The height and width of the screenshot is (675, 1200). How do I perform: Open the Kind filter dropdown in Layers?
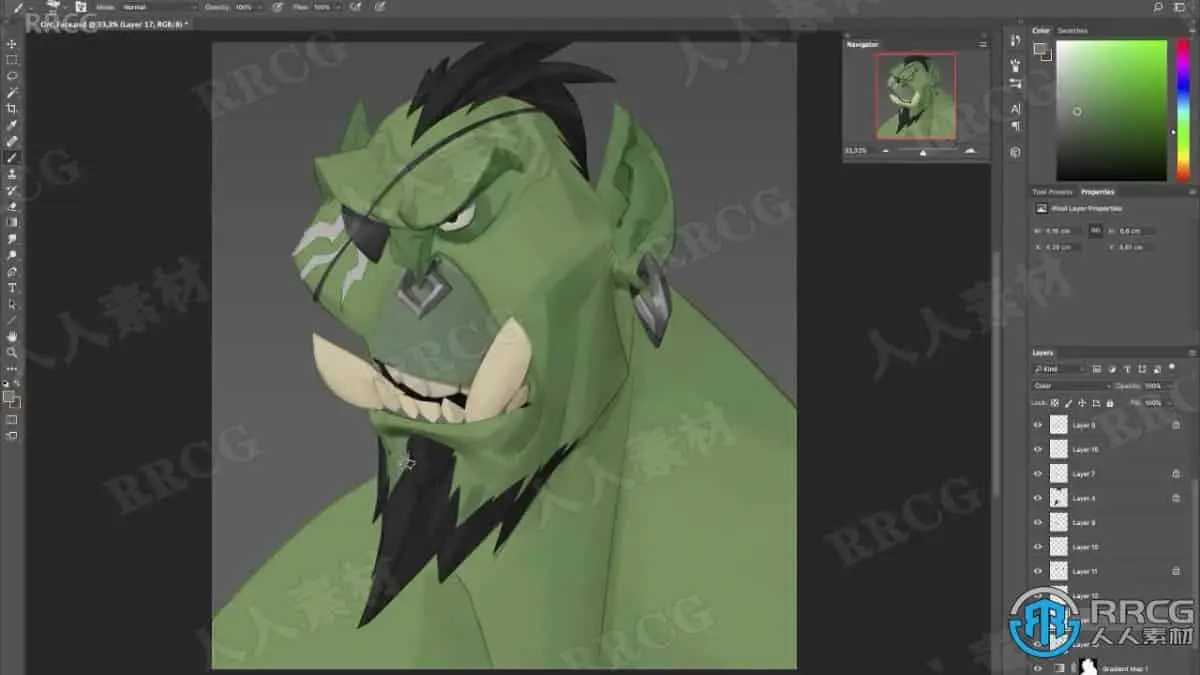(1059, 369)
